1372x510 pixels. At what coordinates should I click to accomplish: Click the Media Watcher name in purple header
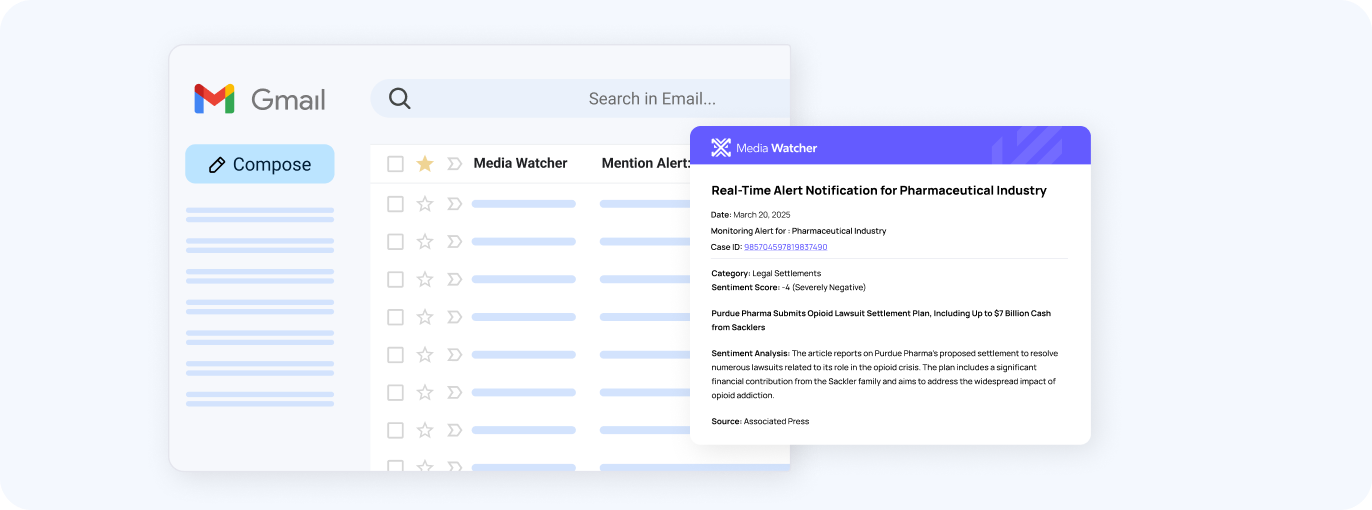tap(776, 148)
